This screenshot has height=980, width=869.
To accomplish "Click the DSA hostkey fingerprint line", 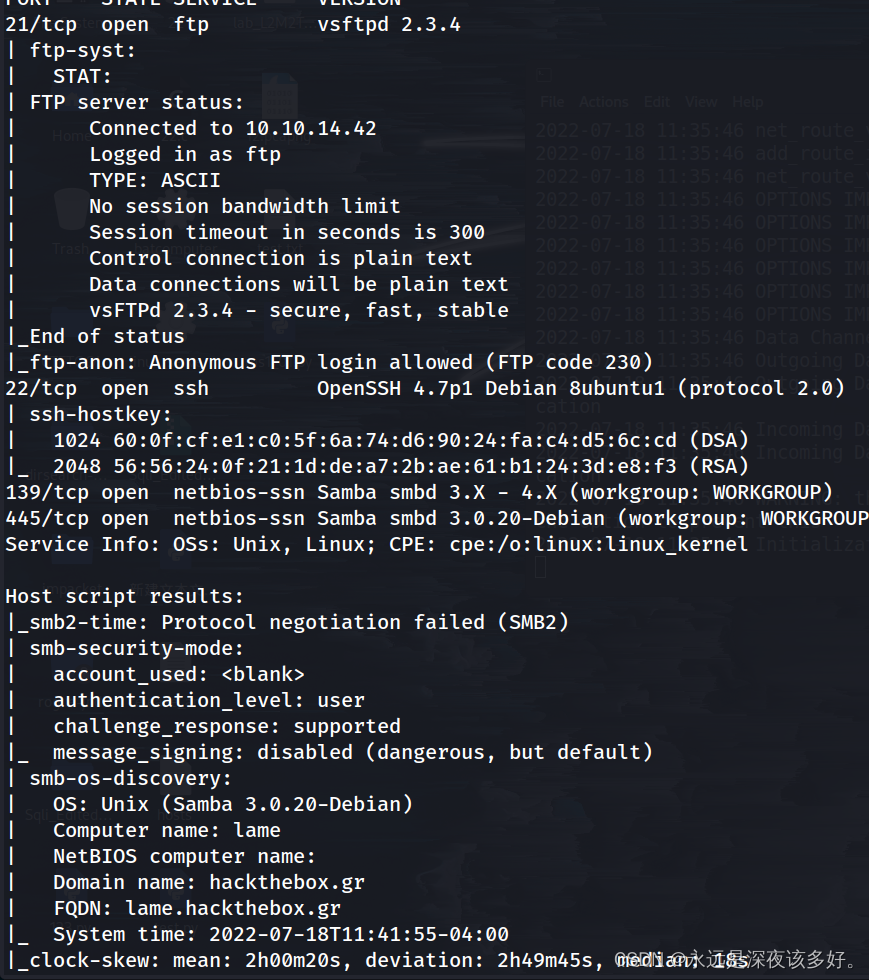I will pos(401,440).
